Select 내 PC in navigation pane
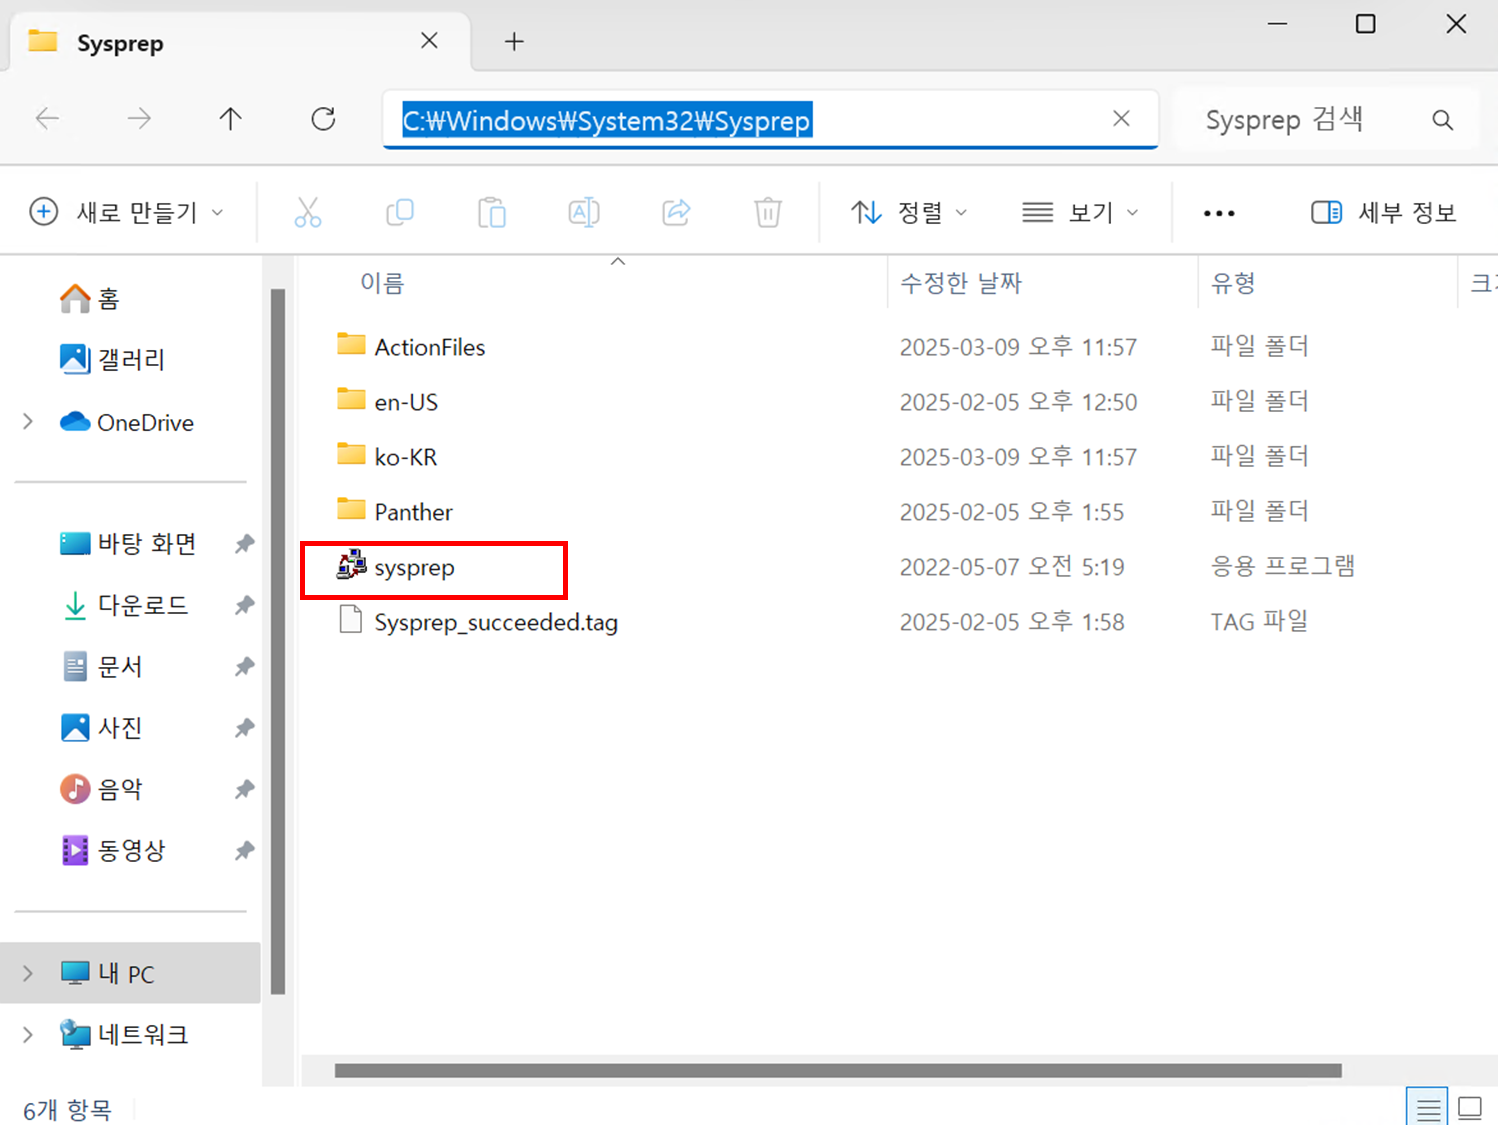This screenshot has height=1125, width=1498. (130, 973)
